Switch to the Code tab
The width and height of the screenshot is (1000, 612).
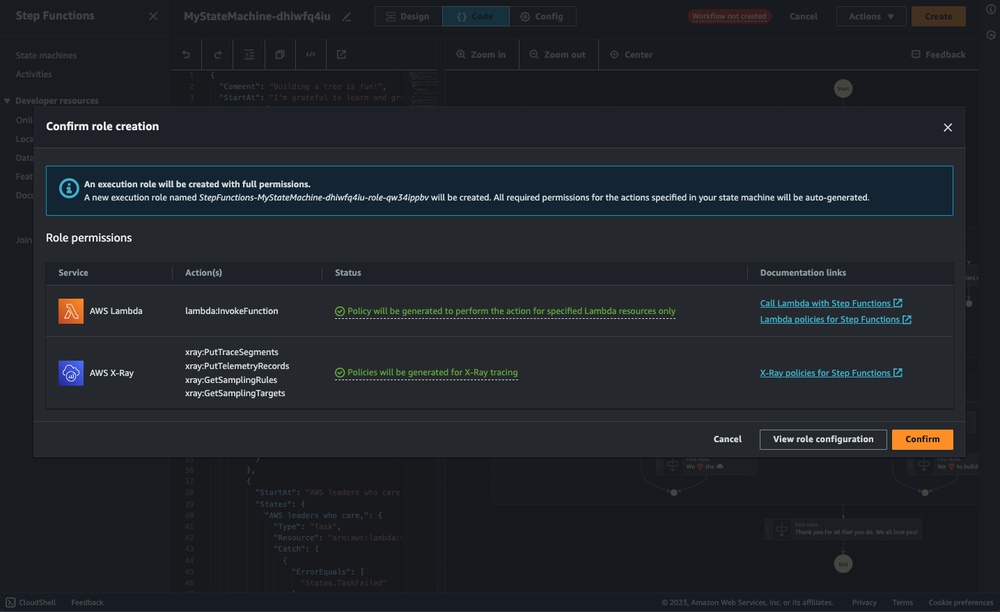476,17
